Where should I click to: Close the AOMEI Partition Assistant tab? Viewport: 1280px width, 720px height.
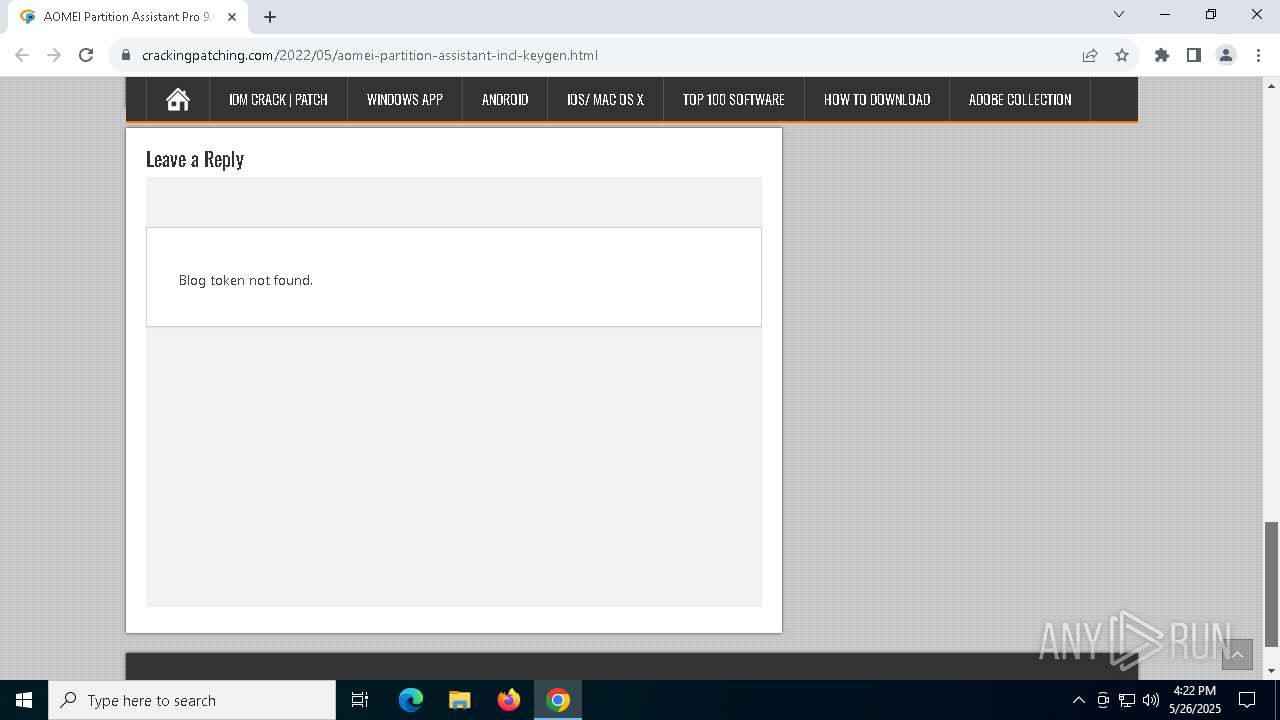pos(232,17)
